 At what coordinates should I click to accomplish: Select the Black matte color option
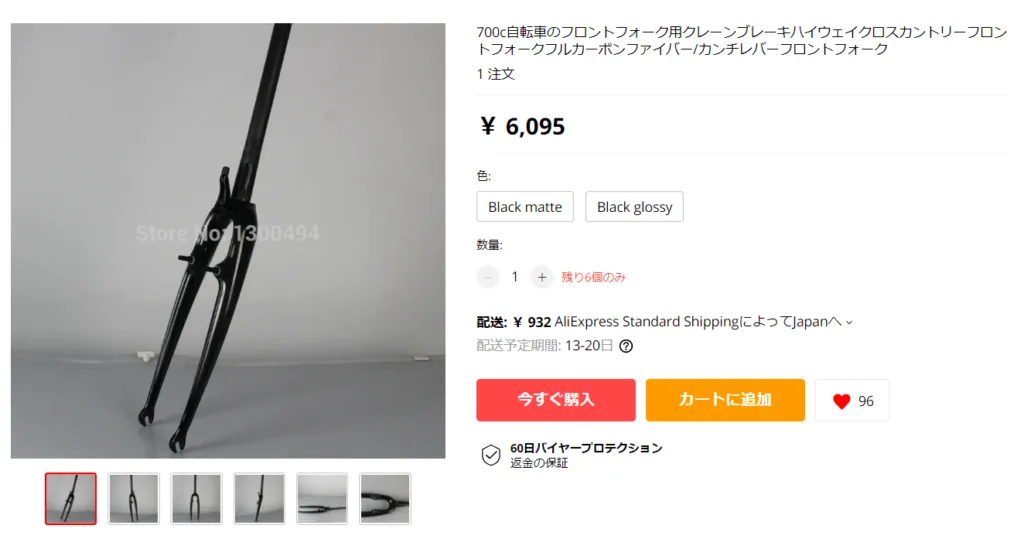click(x=525, y=206)
